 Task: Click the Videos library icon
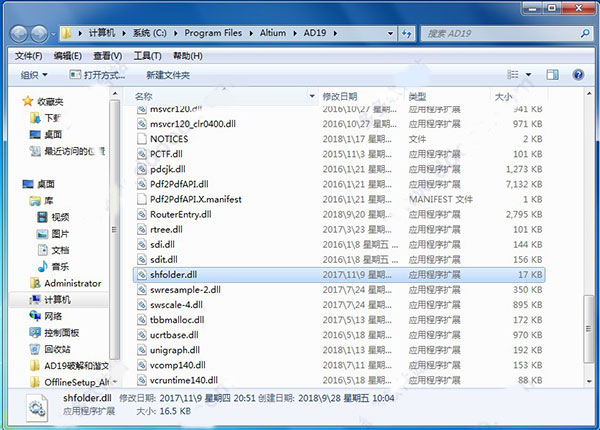click(x=42, y=217)
